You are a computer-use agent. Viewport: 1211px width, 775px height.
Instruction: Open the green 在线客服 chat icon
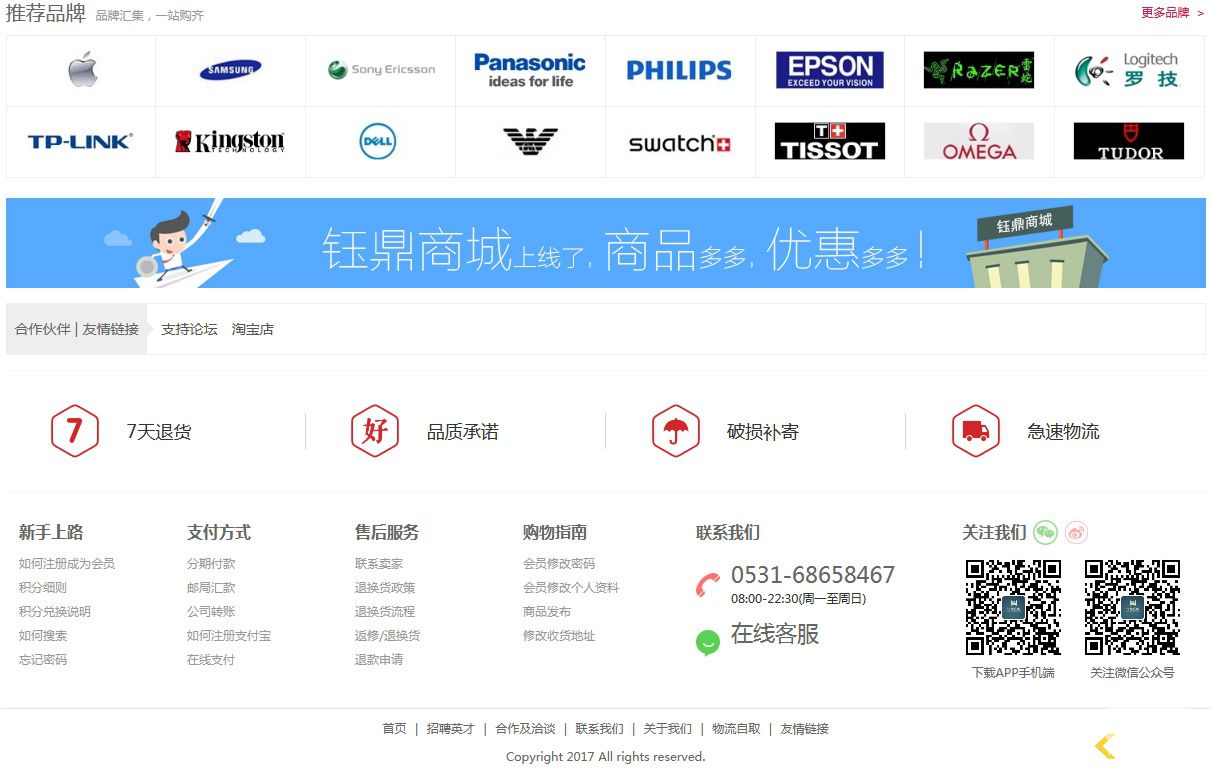(708, 642)
